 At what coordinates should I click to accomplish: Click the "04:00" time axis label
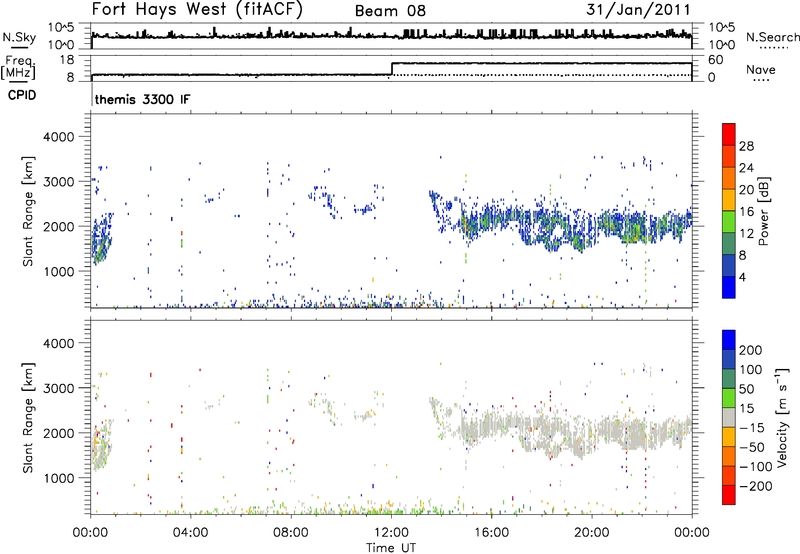(x=190, y=533)
